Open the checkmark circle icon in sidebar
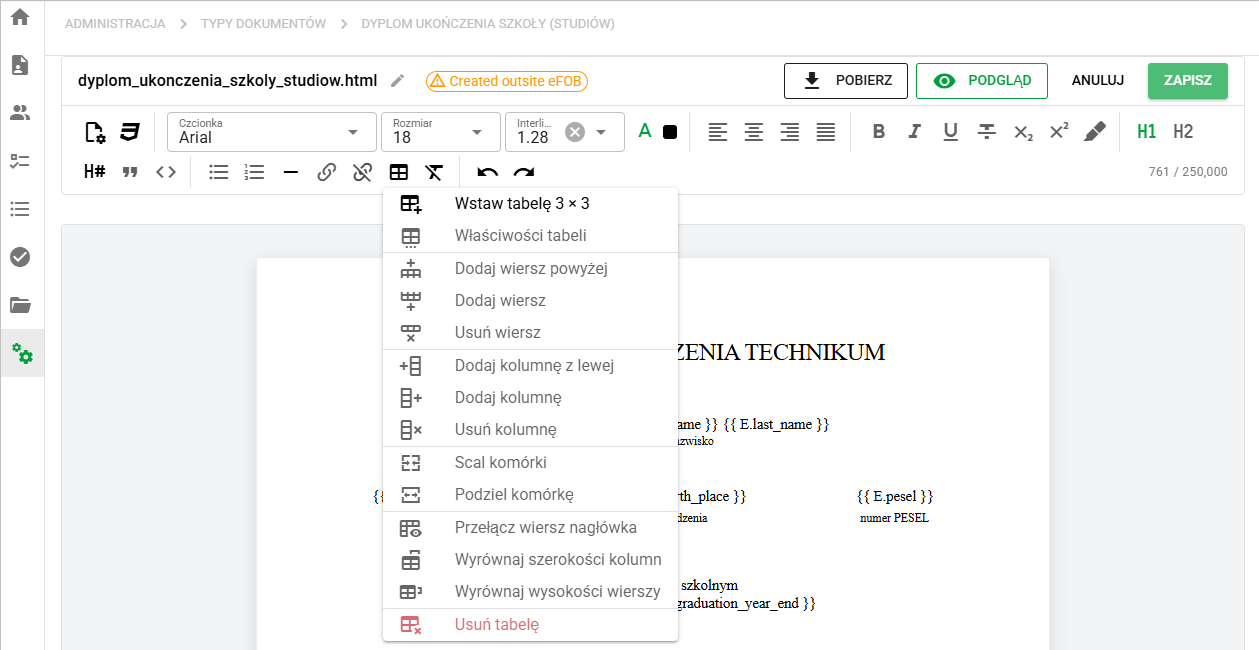 point(20,257)
